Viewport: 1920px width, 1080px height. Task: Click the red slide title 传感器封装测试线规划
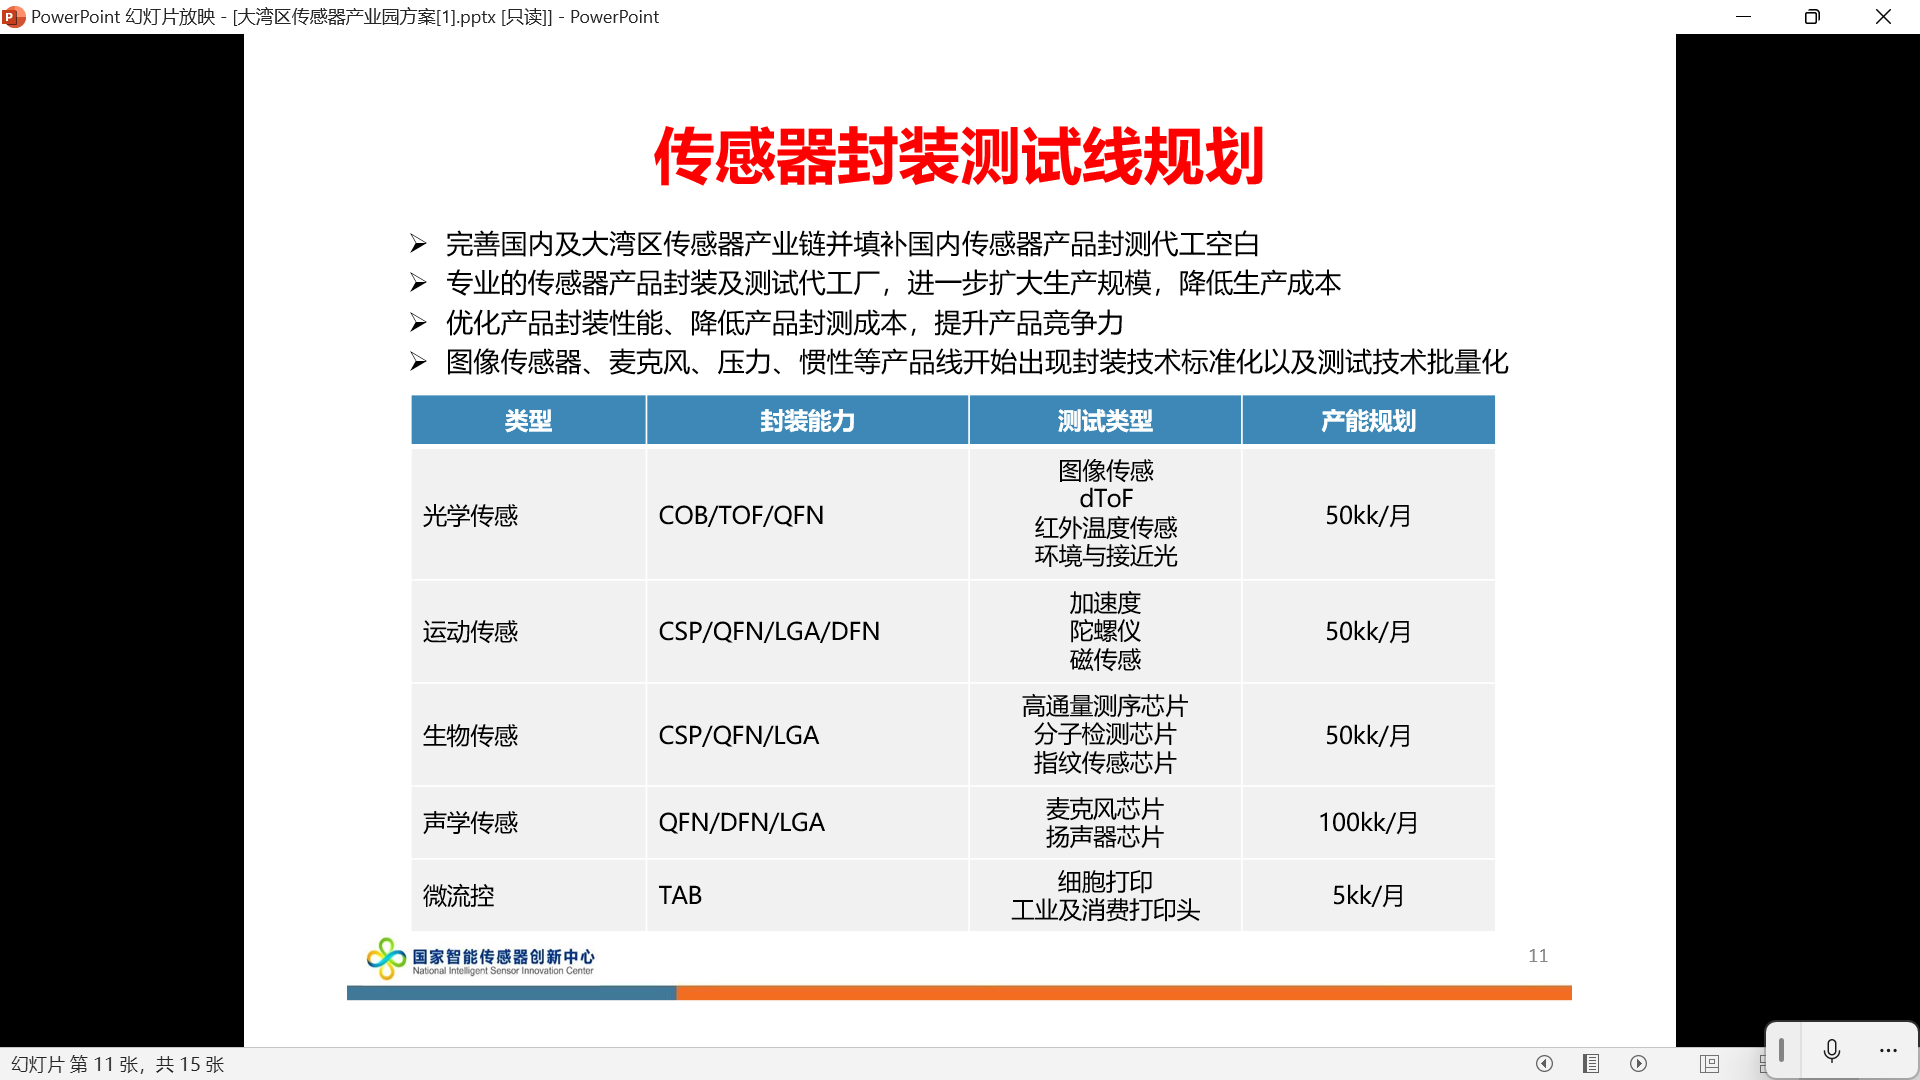tap(959, 157)
